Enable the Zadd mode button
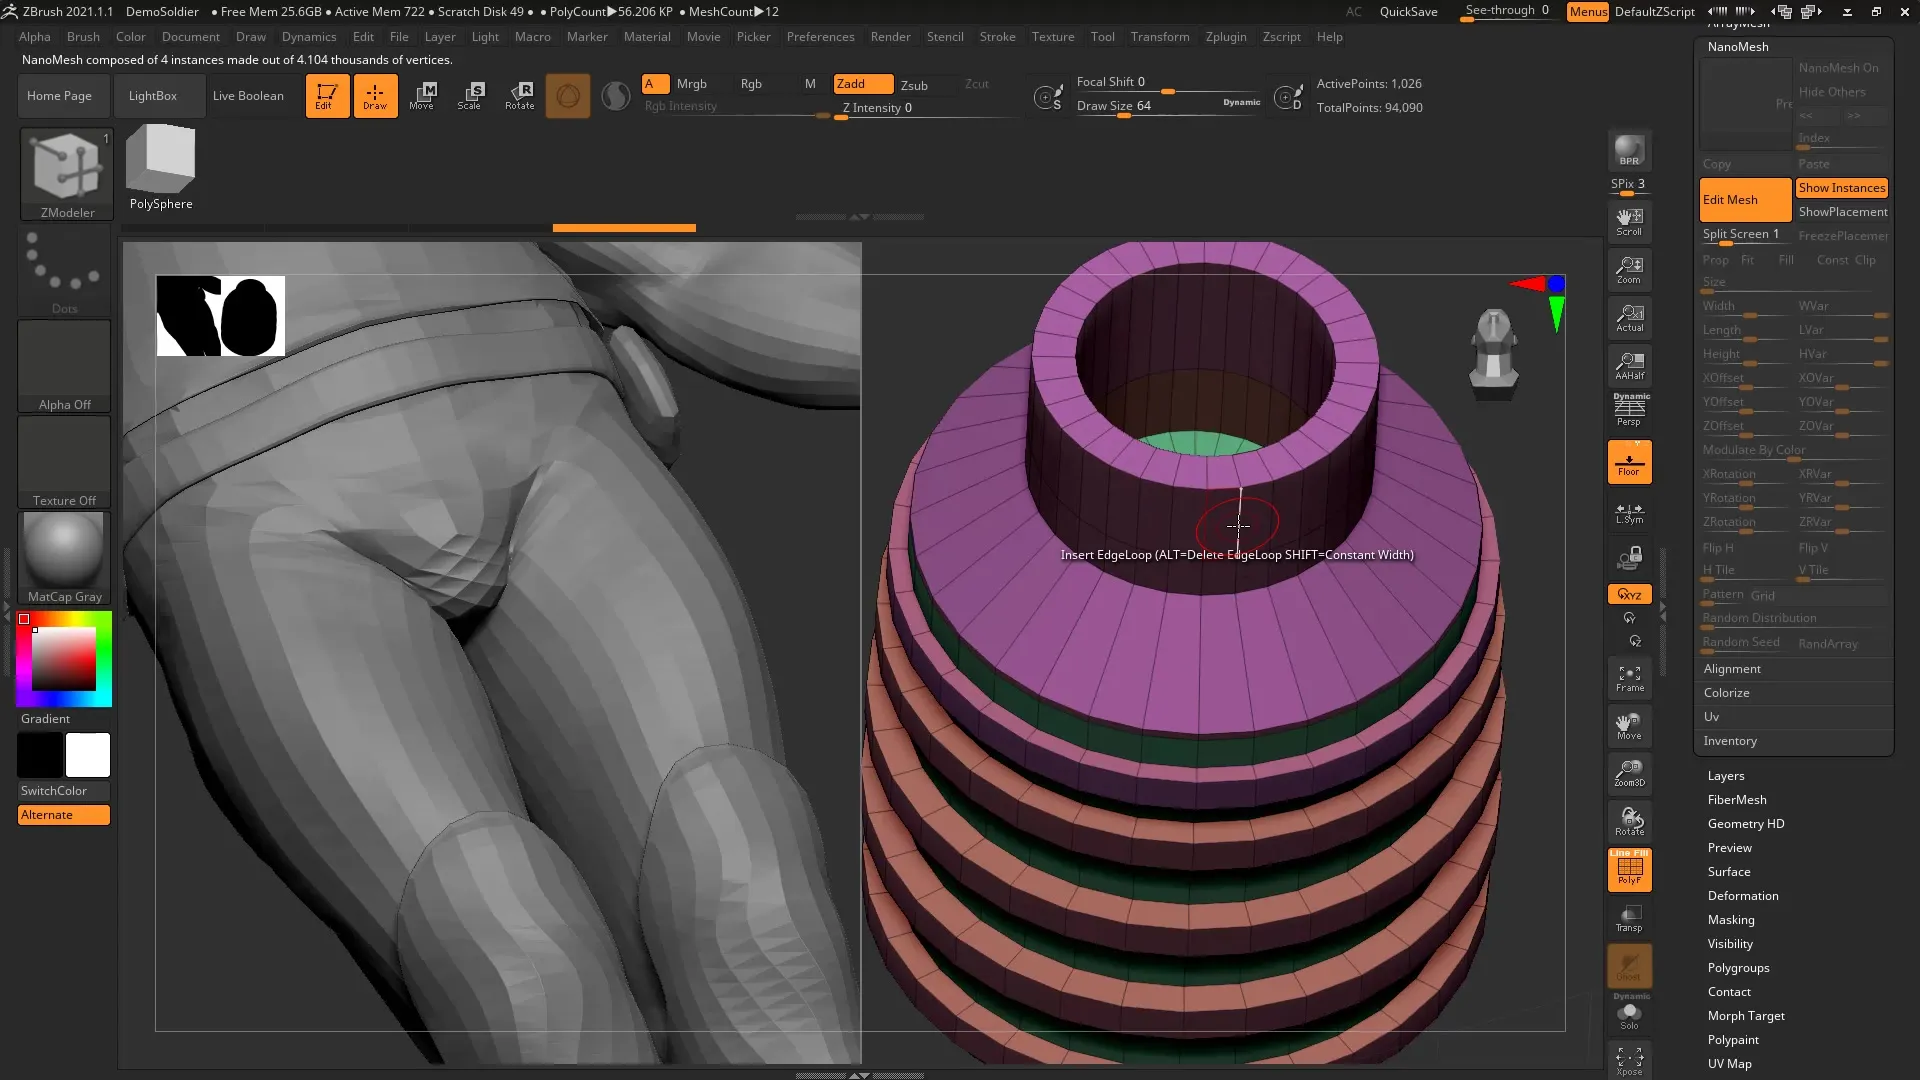The height and width of the screenshot is (1080, 1920). tap(863, 84)
